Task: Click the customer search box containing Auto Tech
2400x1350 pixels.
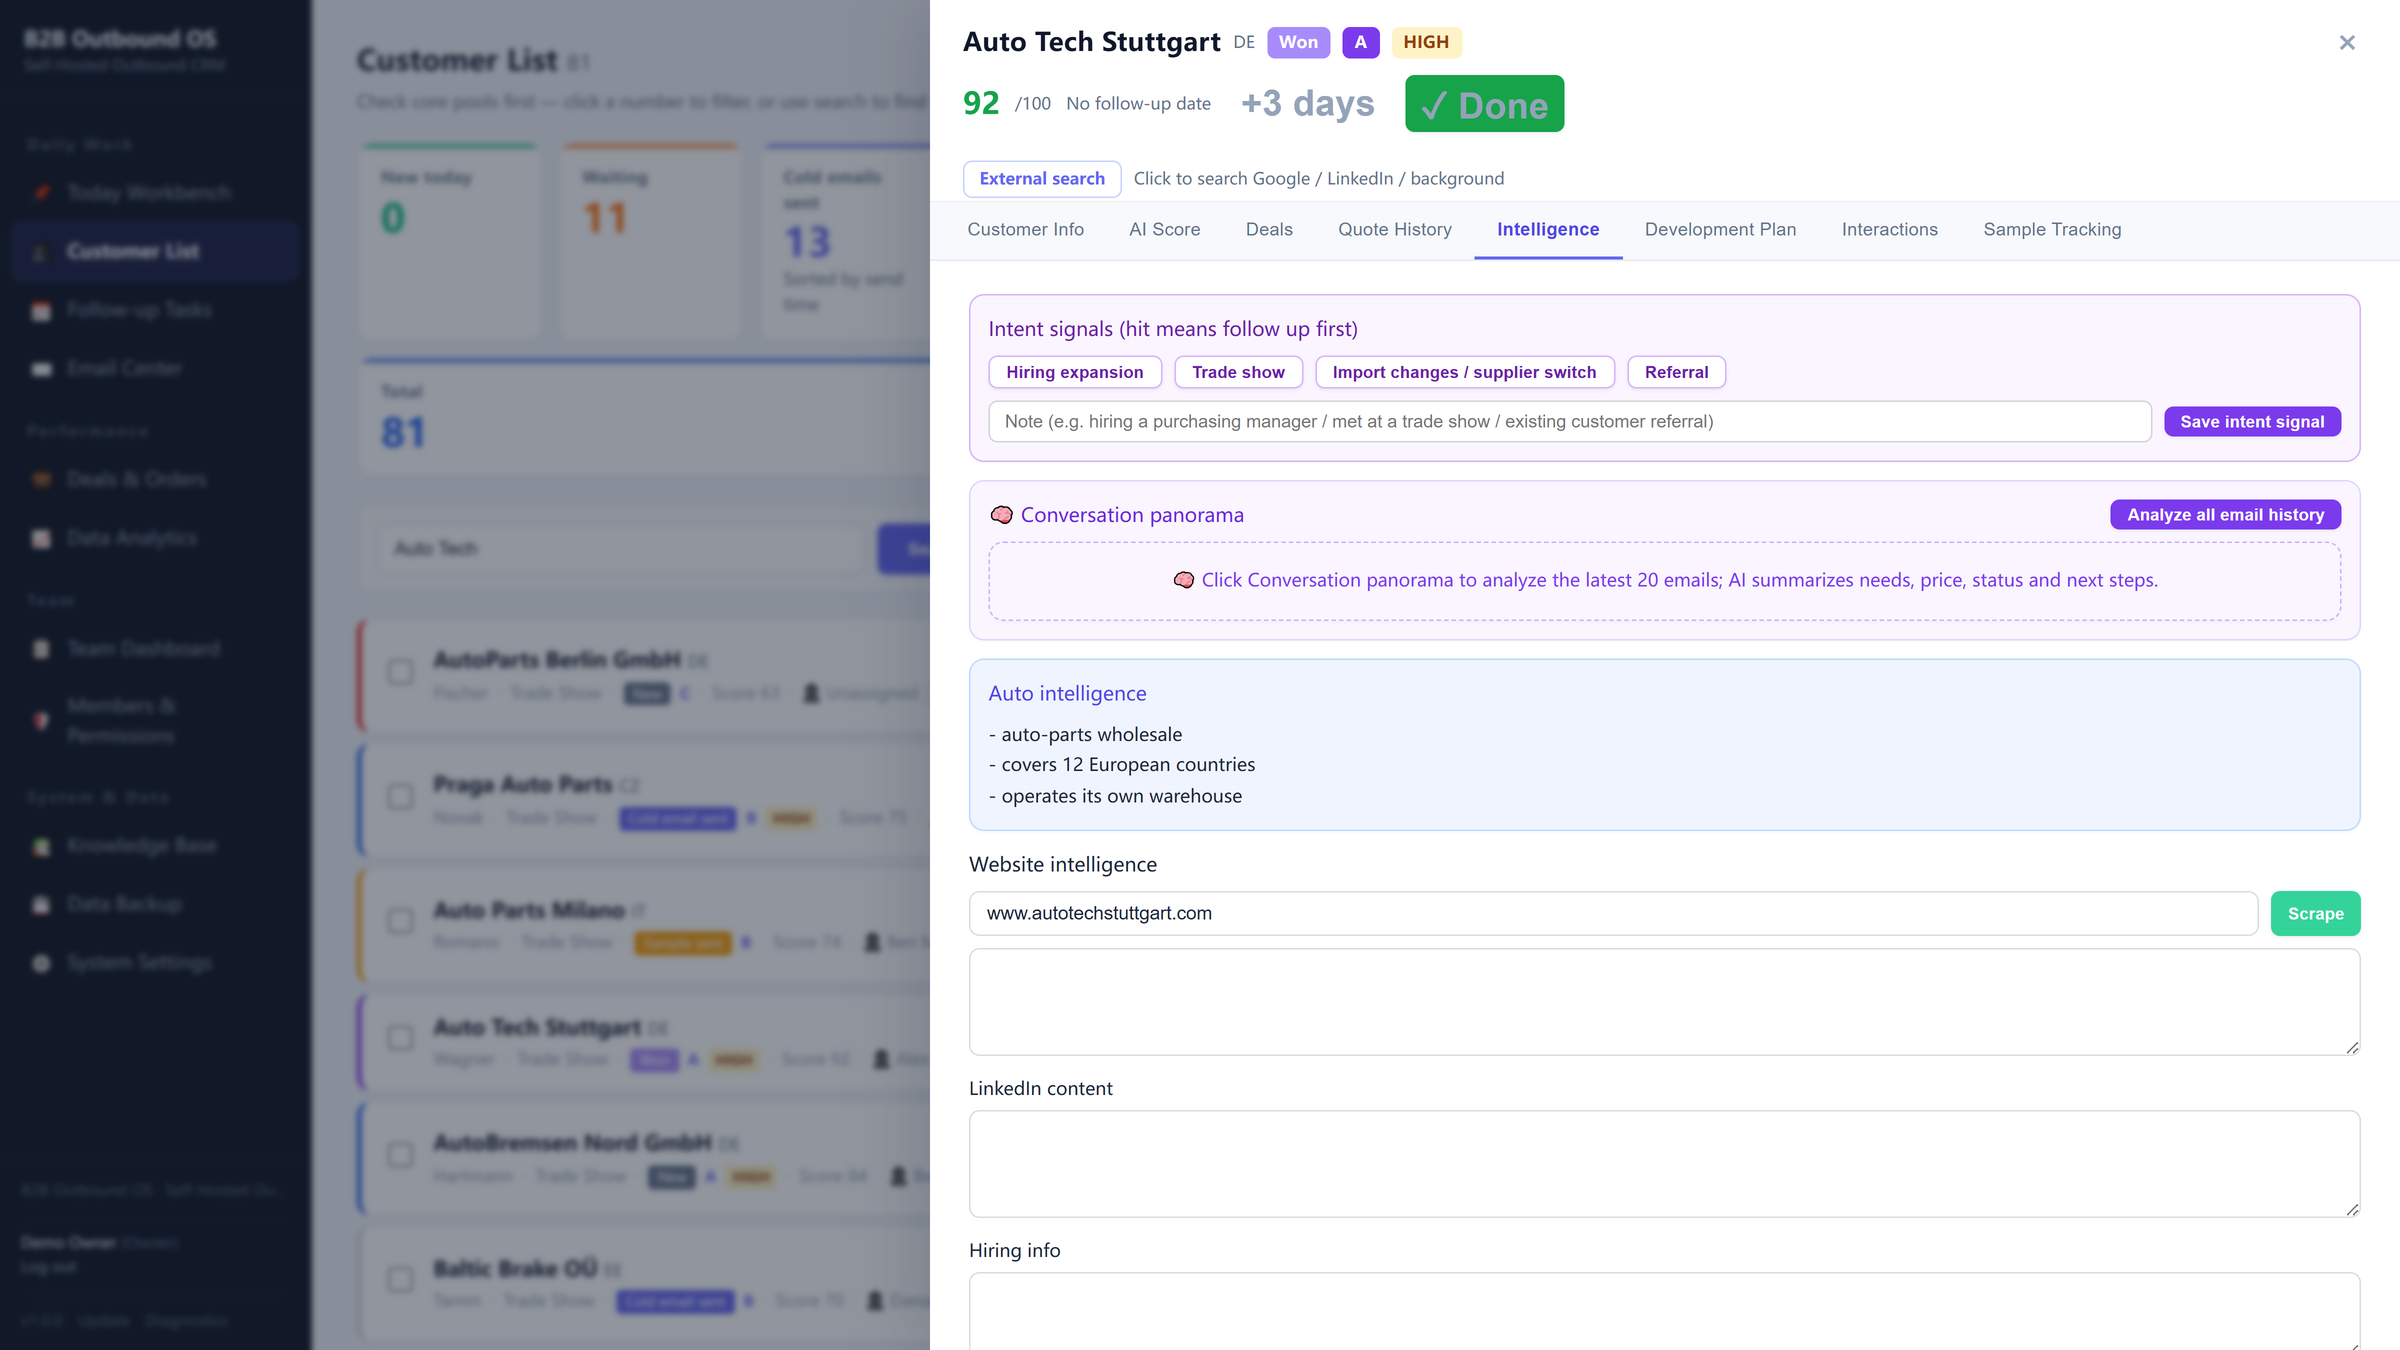Action: point(620,548)
